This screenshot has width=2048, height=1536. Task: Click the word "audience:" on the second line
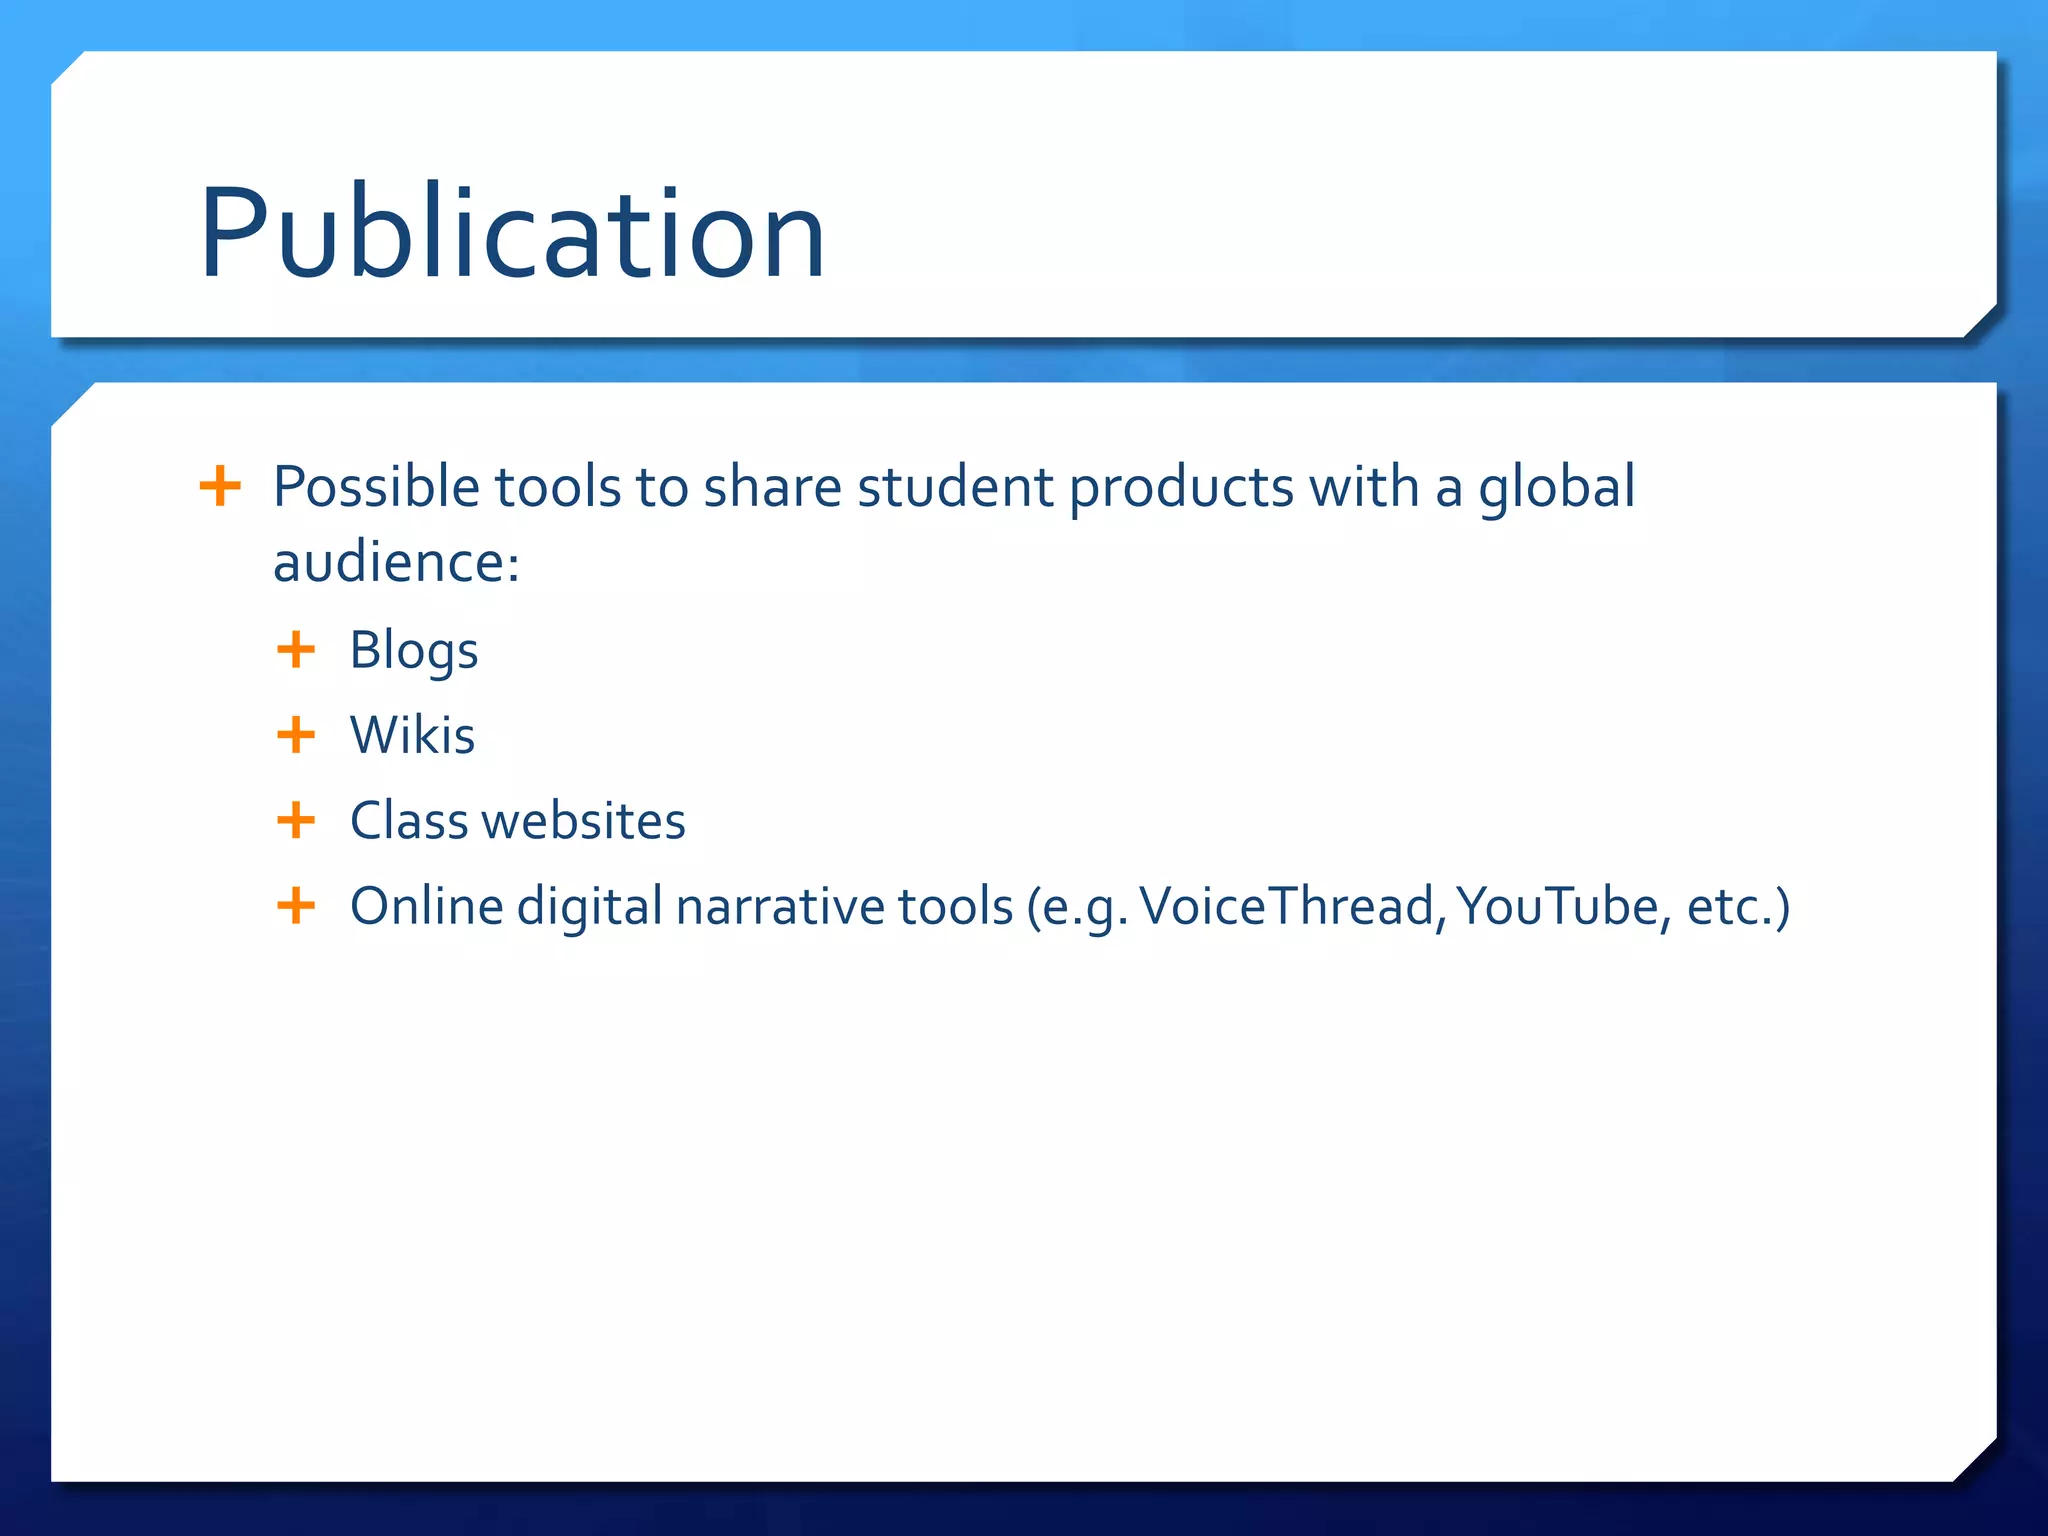pos(397,562)
